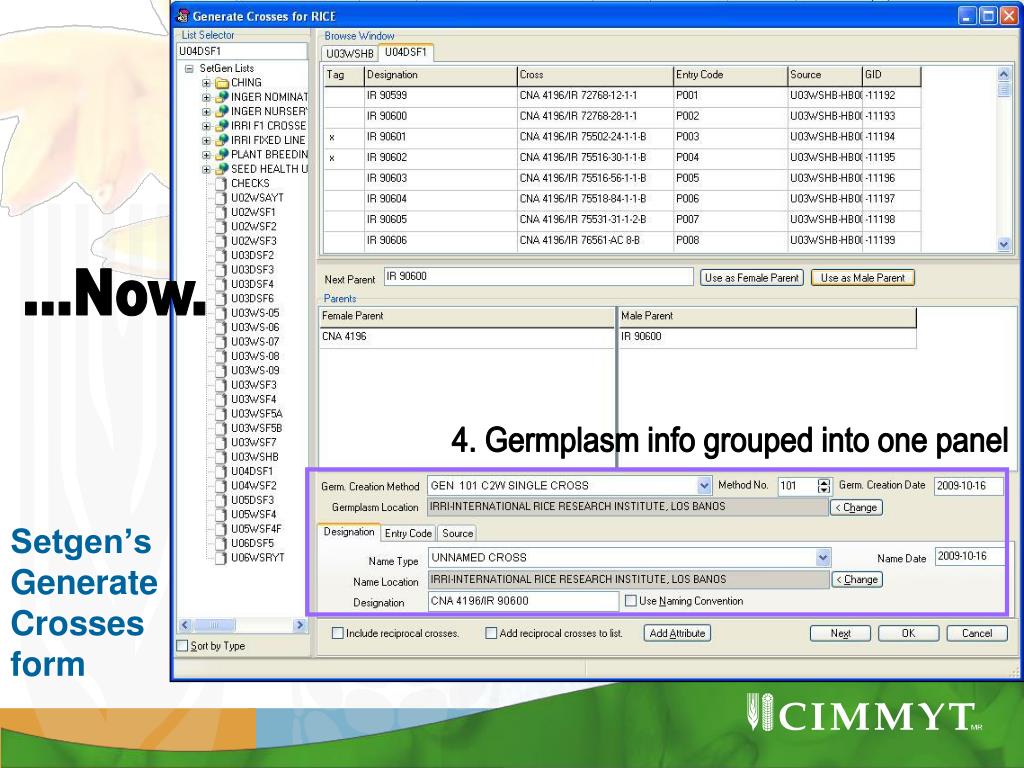
Task: Click the IRRI F1 CROSSE globe icon
Action: [x=222, y=126]
